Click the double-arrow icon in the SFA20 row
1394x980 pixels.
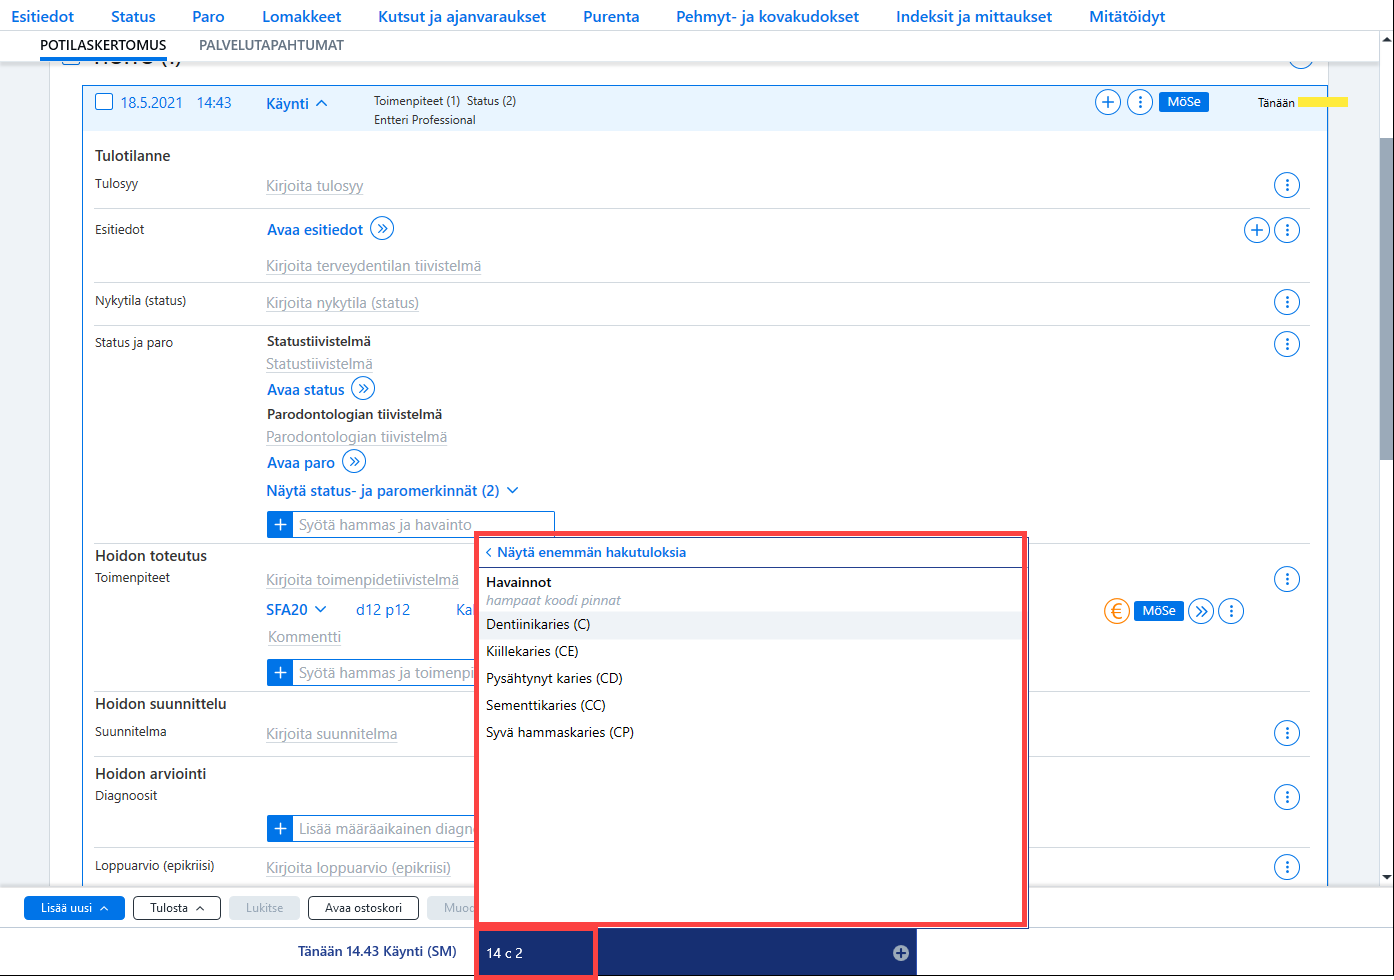coord(1201,611)
